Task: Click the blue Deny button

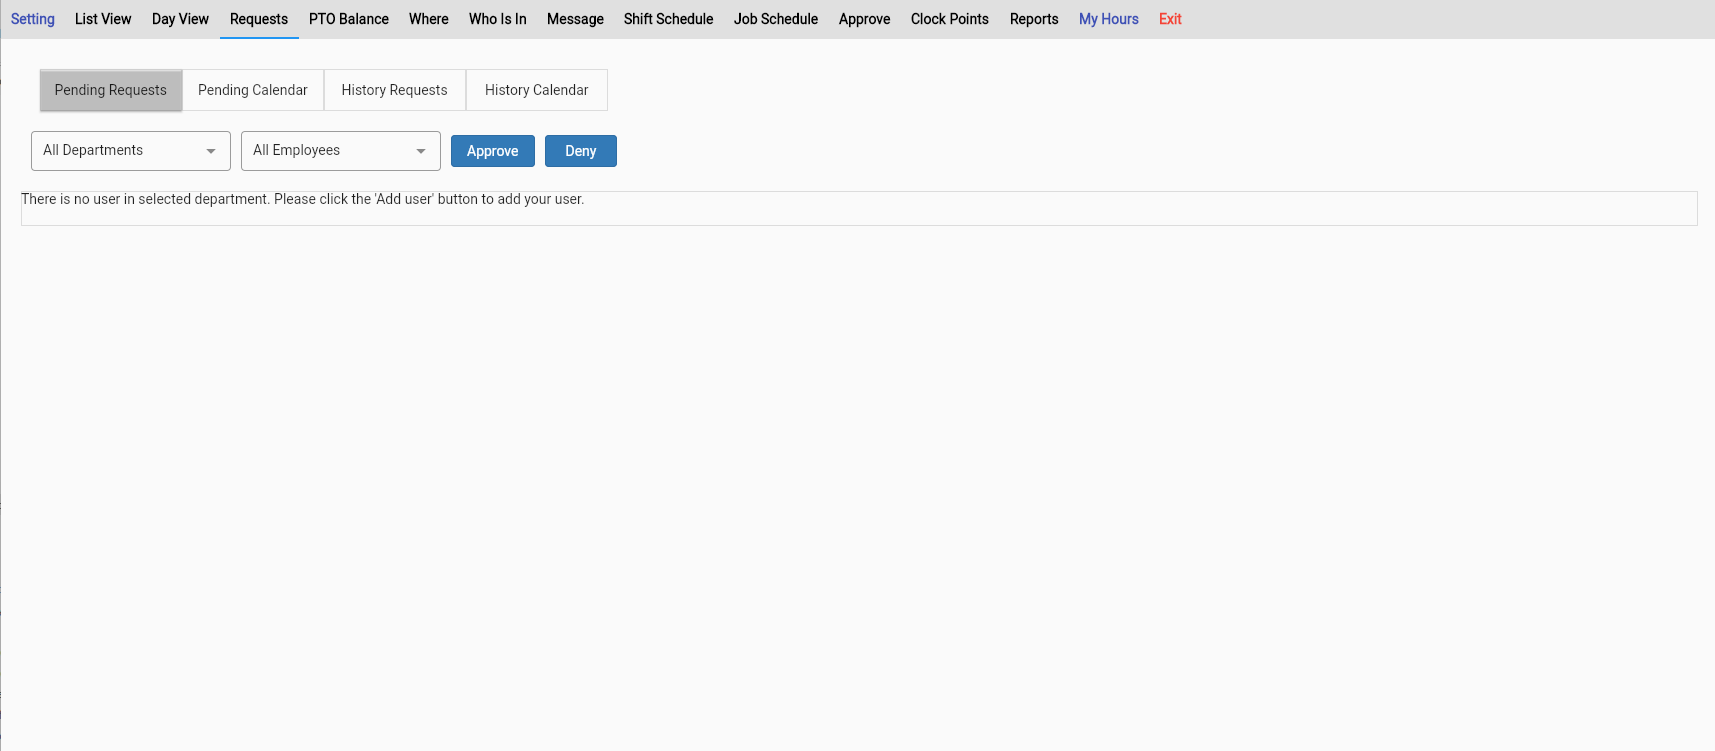Action: (x=581, y=151)
